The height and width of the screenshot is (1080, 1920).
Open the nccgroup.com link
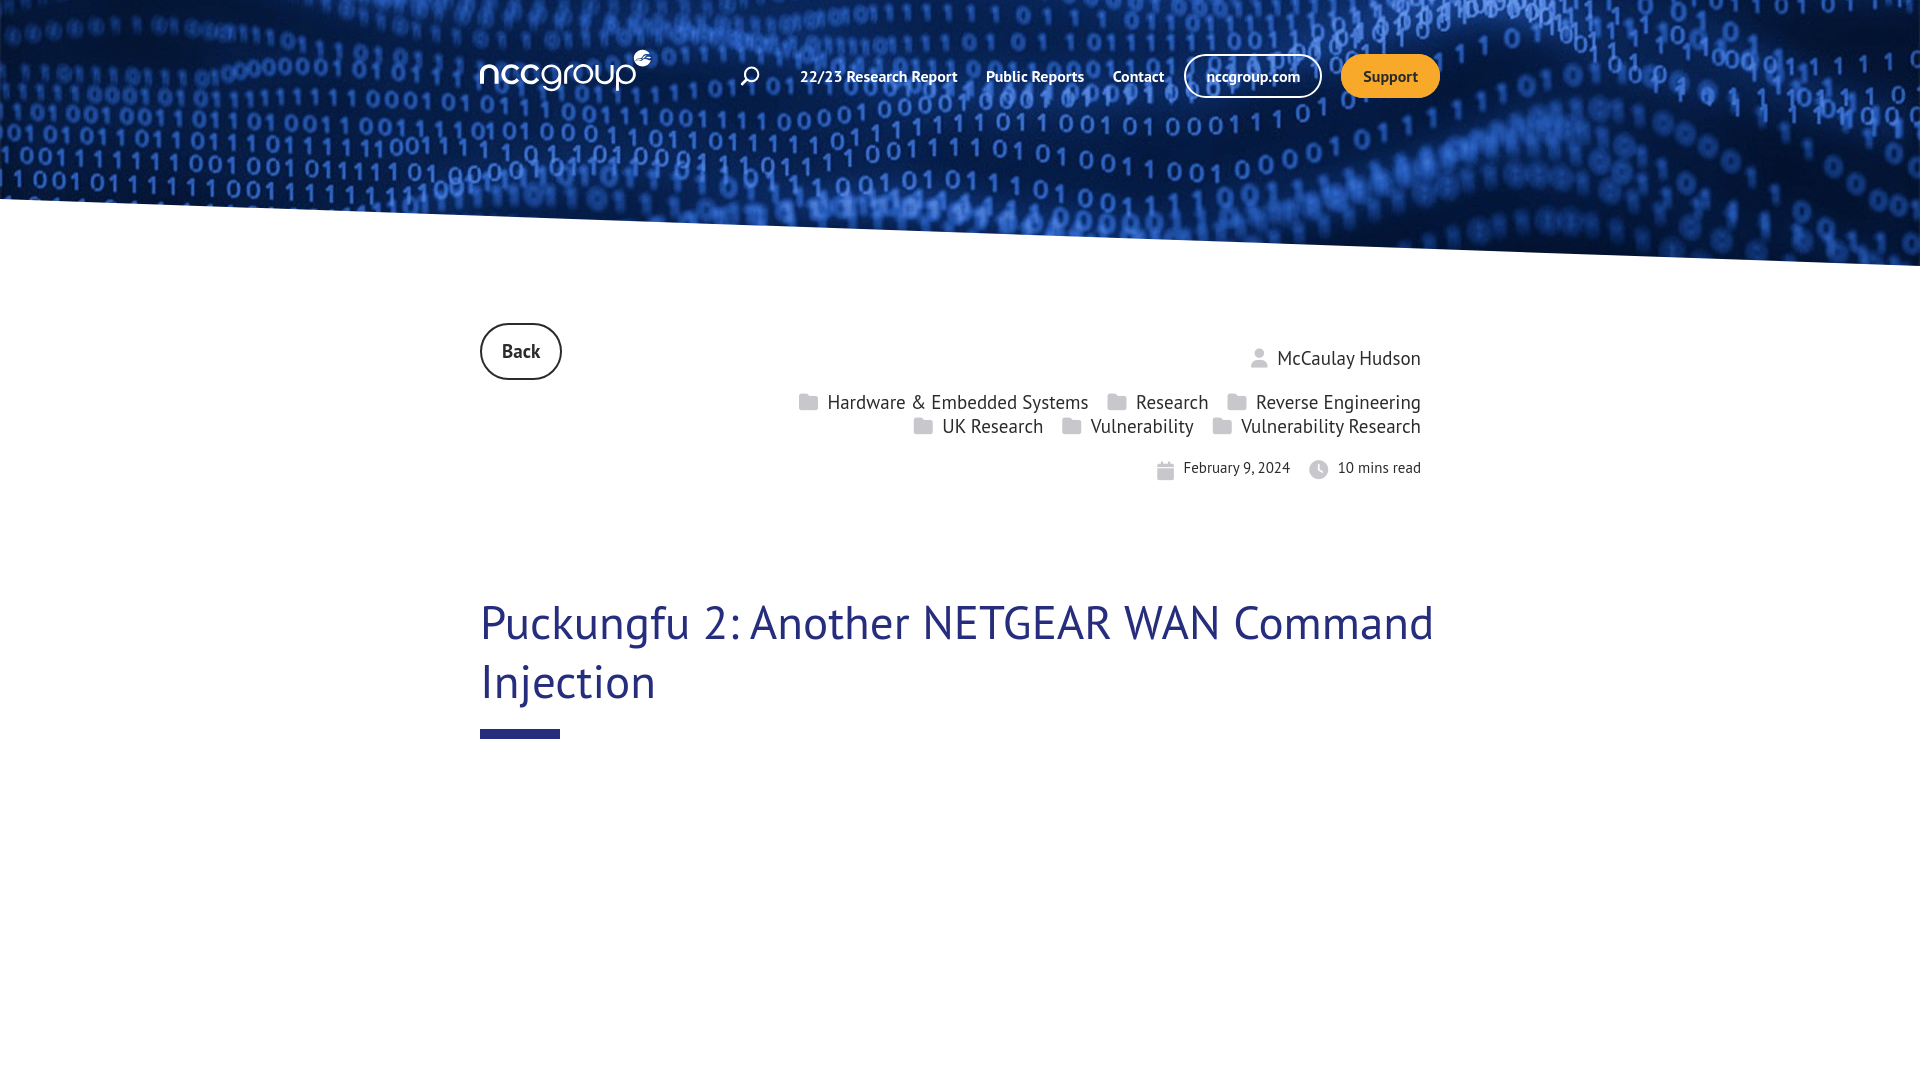click(1253, 75)
